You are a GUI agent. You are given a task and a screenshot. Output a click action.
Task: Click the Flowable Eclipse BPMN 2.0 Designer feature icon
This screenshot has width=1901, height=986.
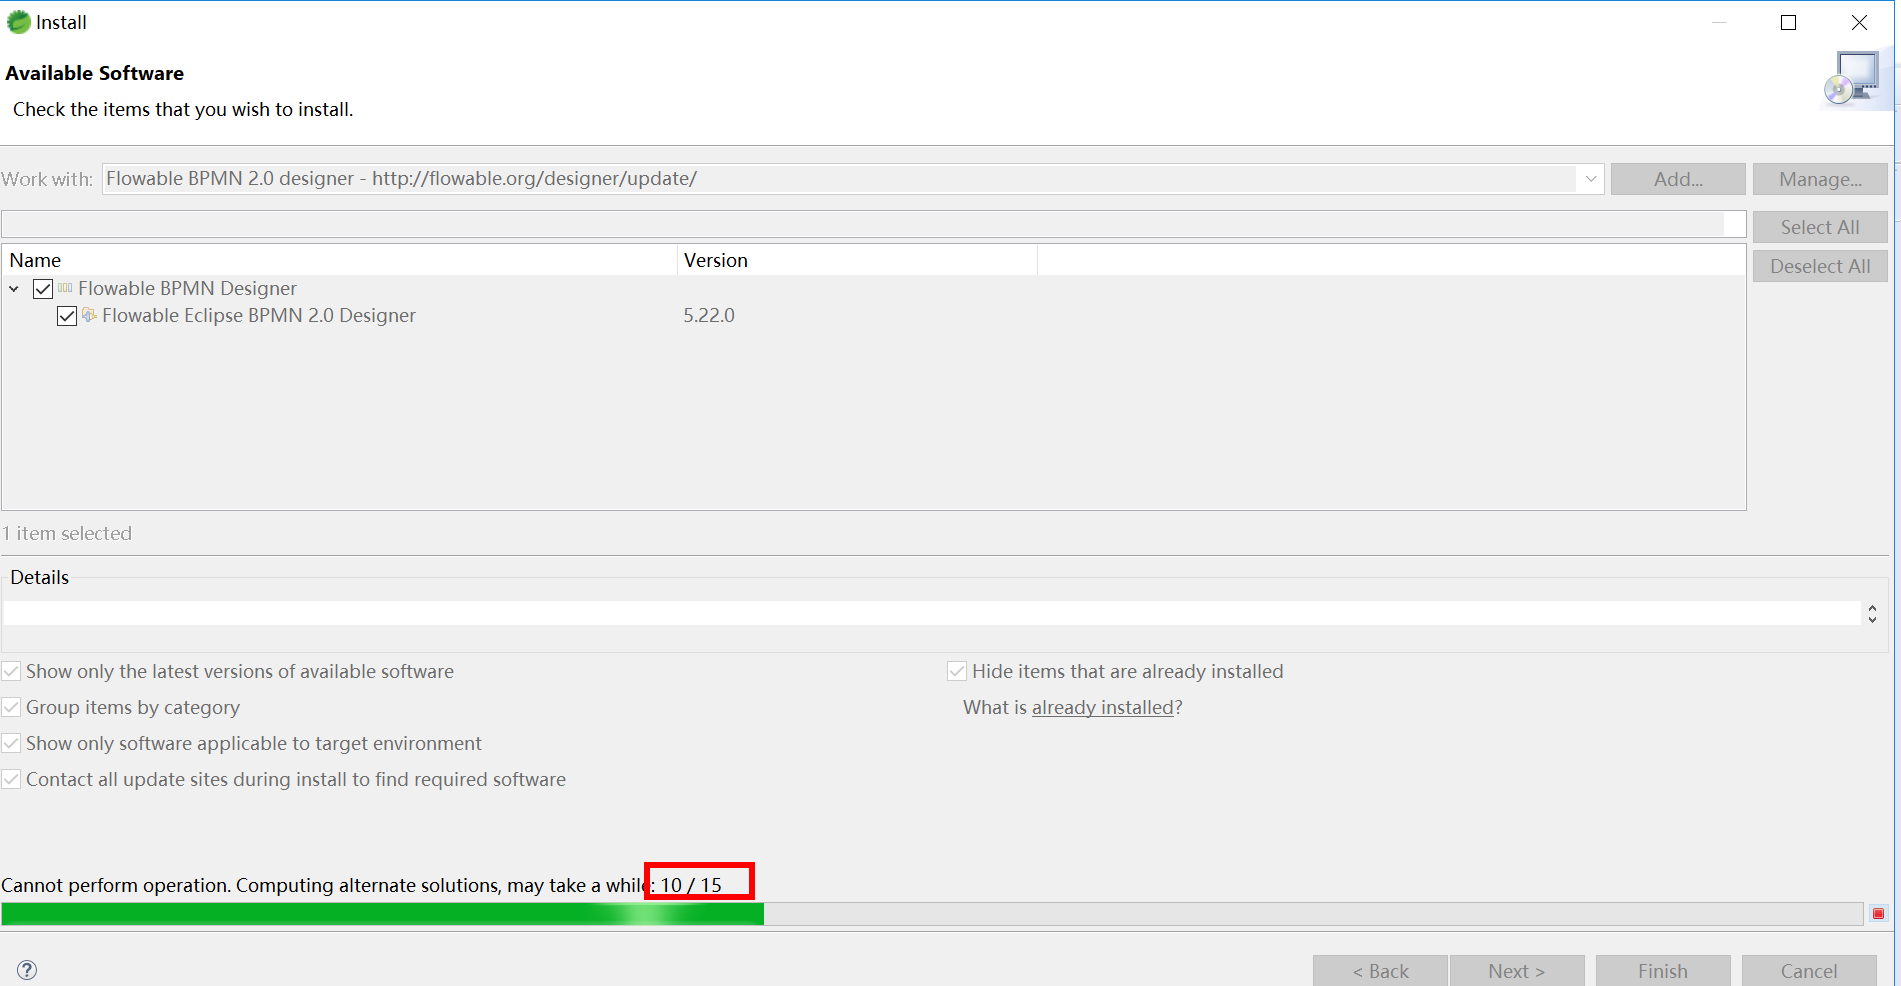(89, 315)
